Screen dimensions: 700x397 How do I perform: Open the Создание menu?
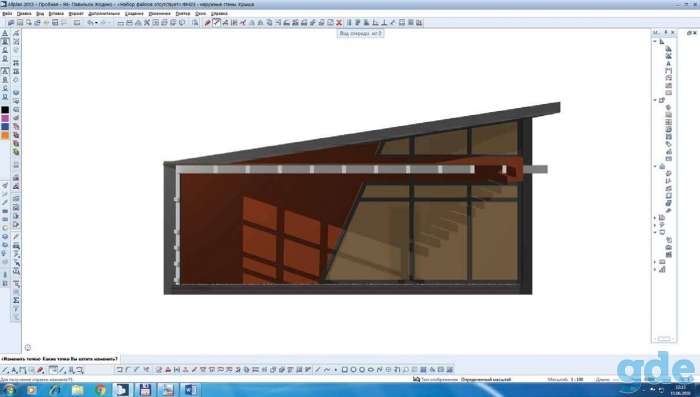pos(134,14)
